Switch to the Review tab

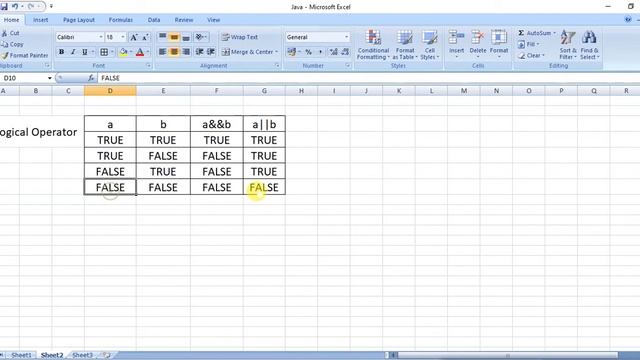coord(184,20)
